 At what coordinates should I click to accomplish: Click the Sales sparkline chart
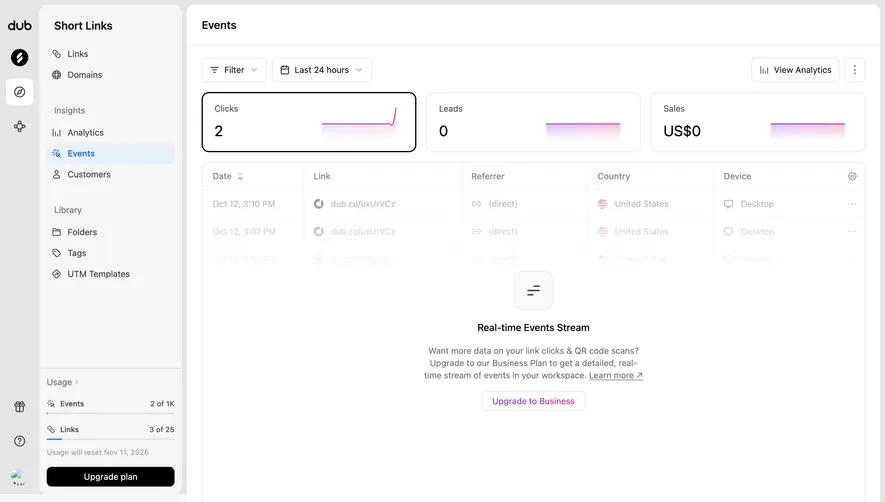[x=808, y=130]
